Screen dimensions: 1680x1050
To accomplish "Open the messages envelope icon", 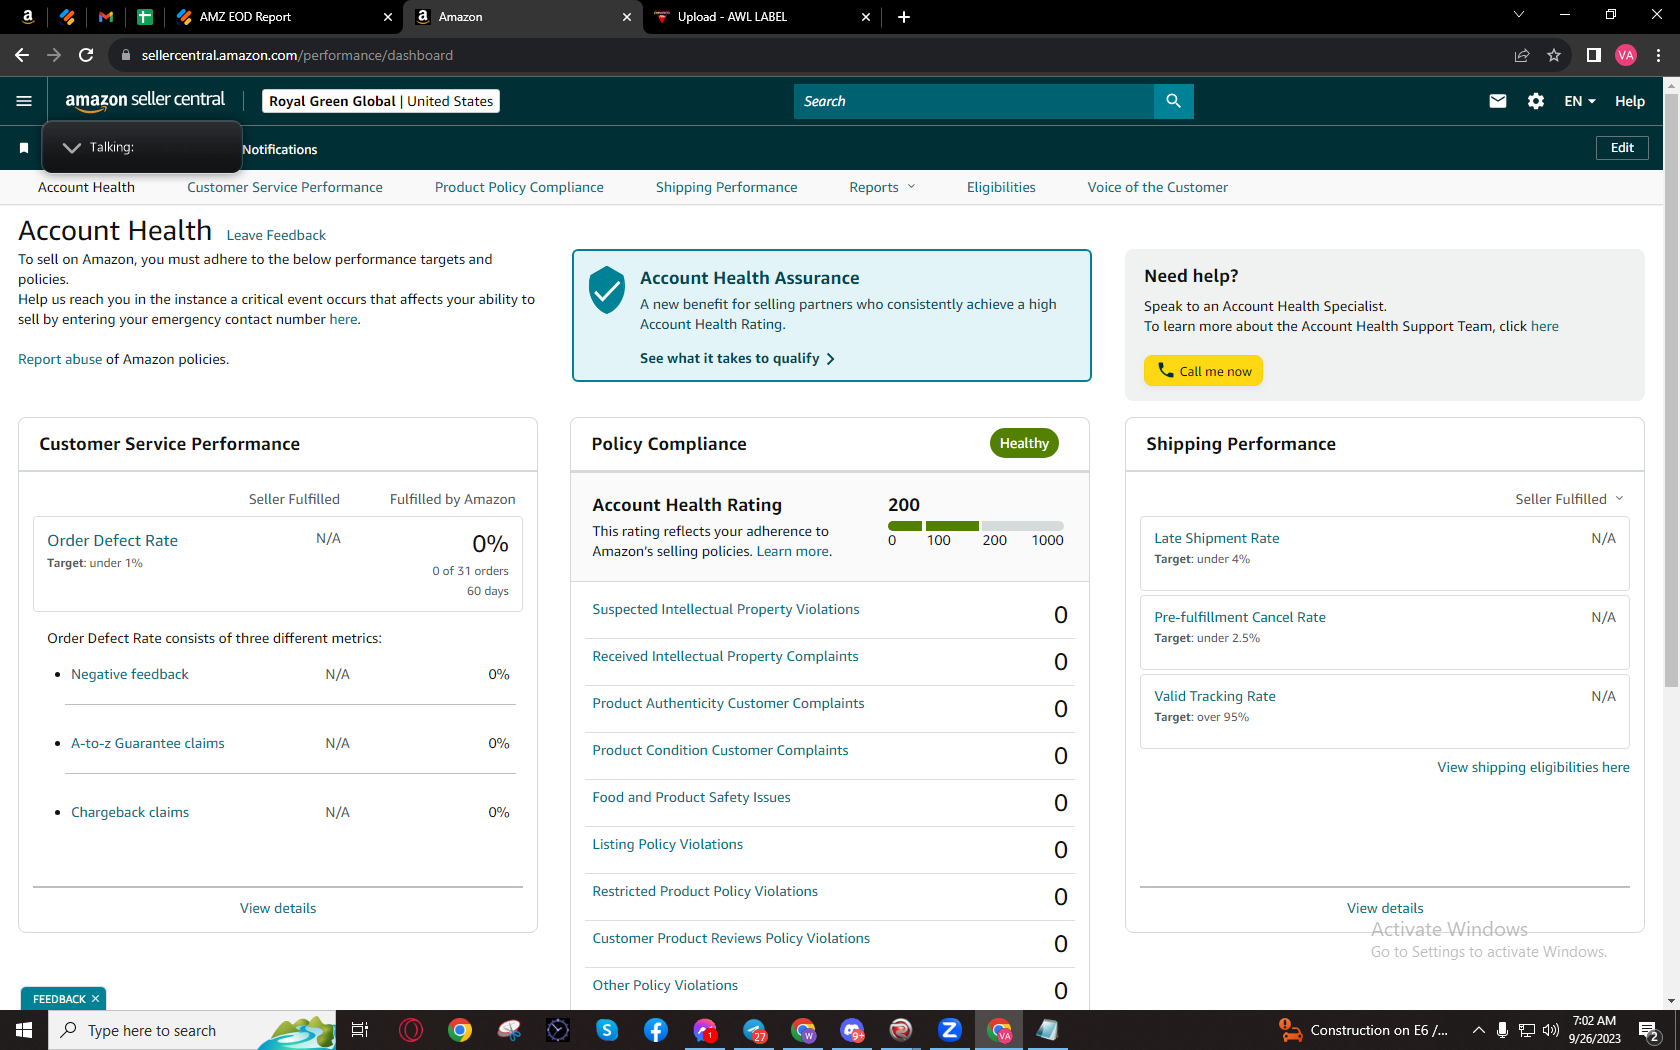I will click(1498, 101).
